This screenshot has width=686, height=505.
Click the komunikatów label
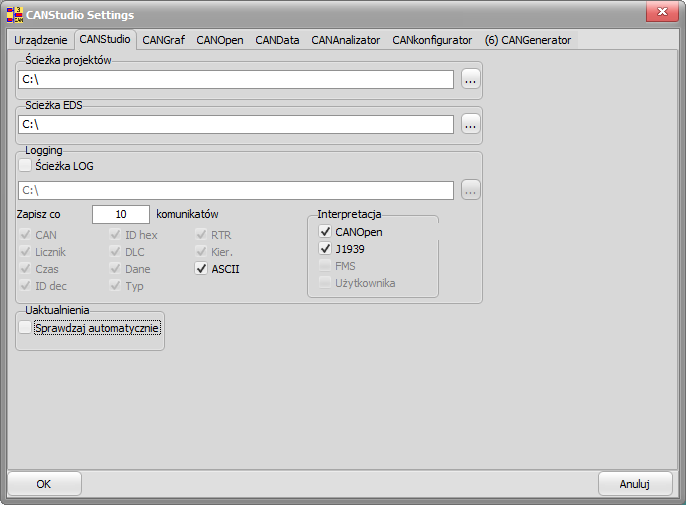point(187,214)
